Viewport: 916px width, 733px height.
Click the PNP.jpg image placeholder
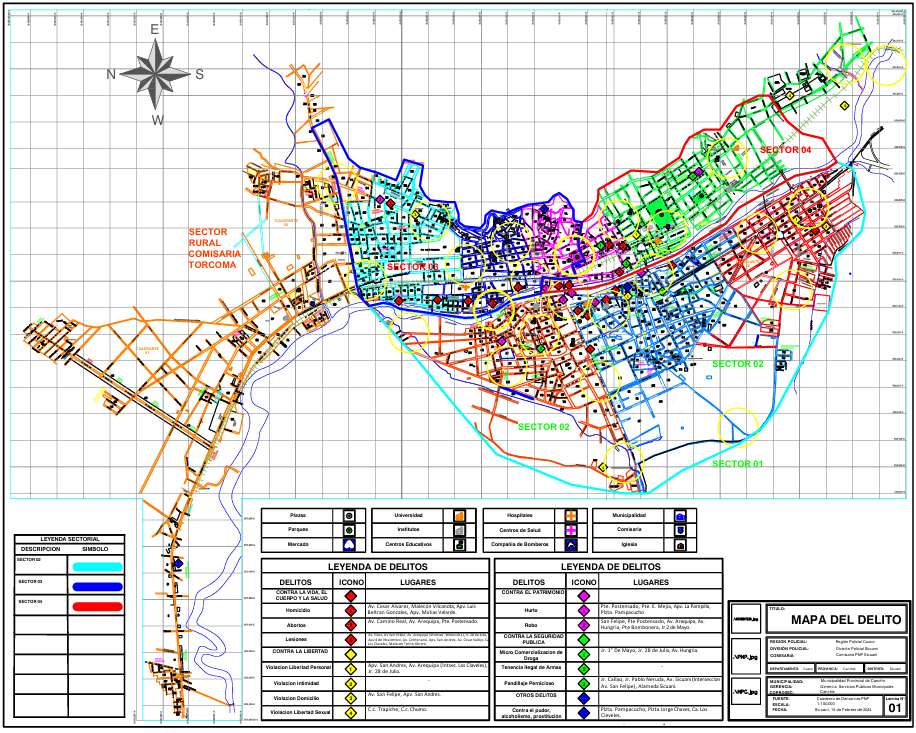pyautogui.click(x=746, y=657)
